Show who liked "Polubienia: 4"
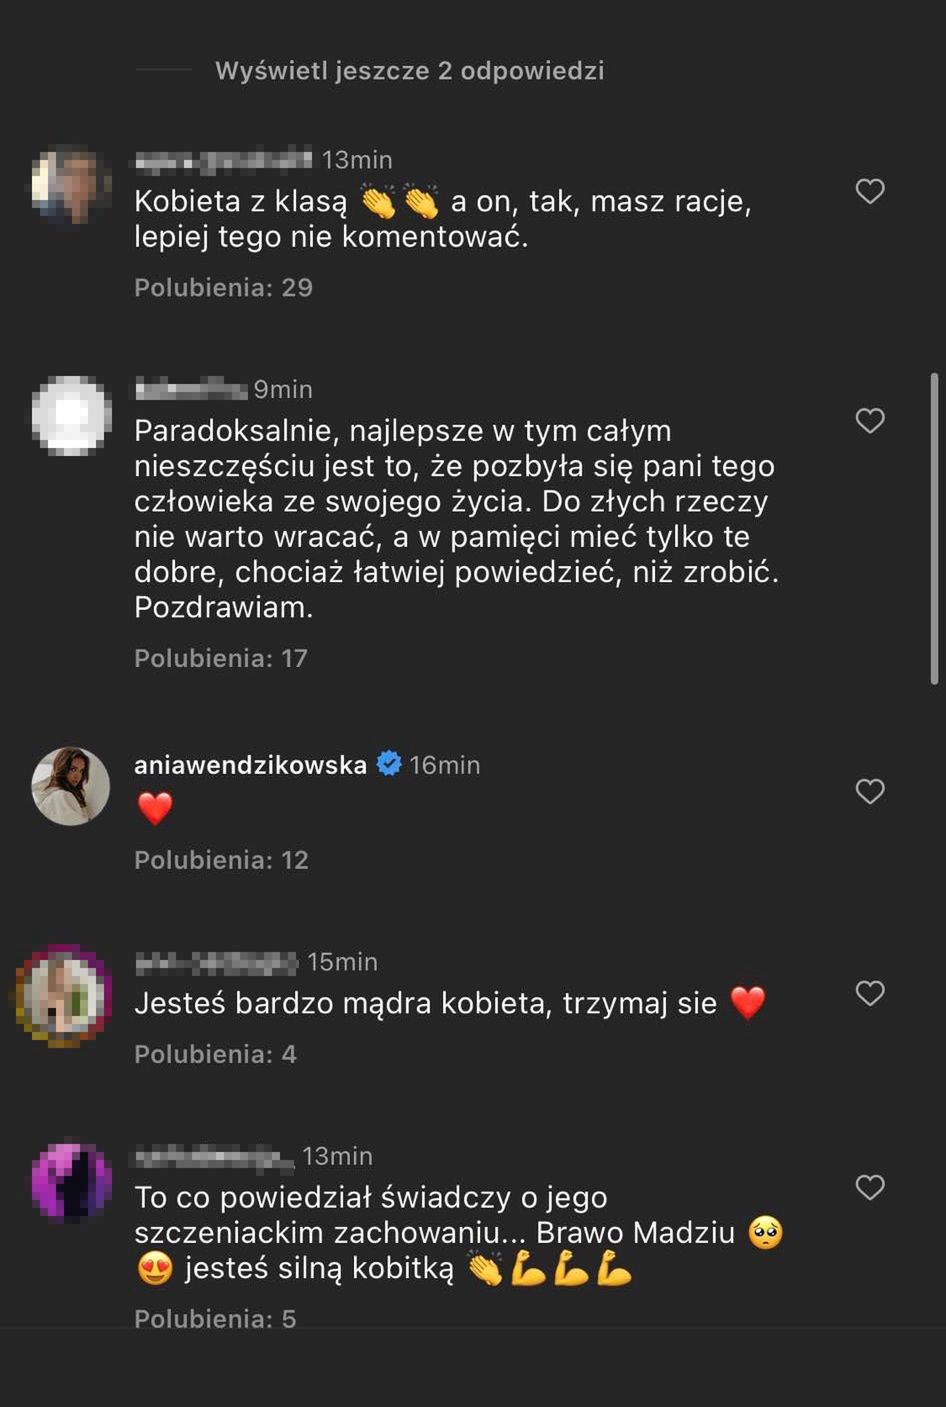 (215, 1054)
